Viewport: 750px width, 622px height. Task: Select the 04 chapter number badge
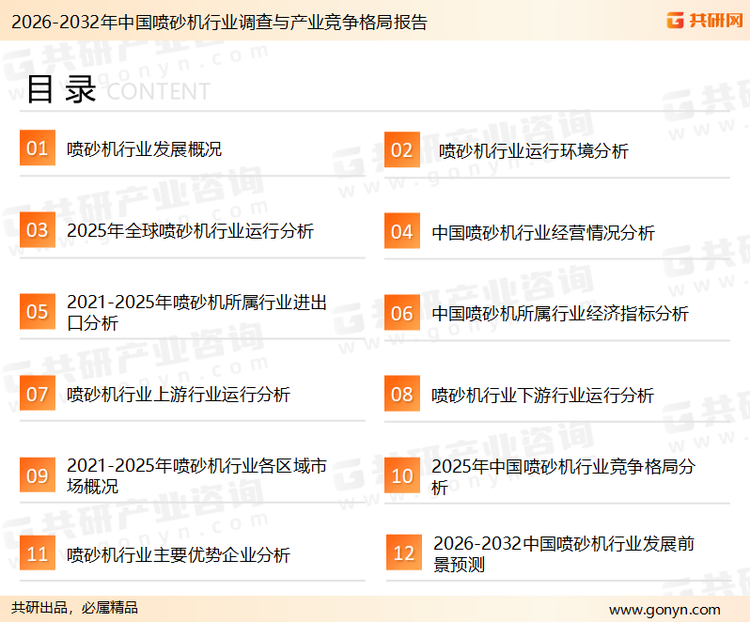tap(401, 232)
